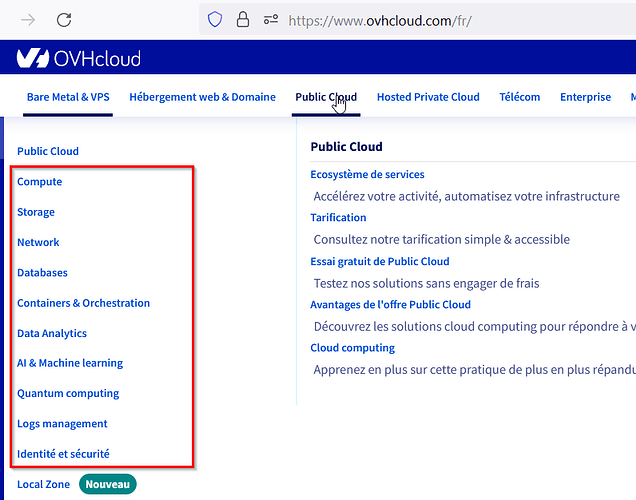Open the Bare Metal & VPS menu
Viewport: 636px width, 500px height.
click(x=68, y=97)
